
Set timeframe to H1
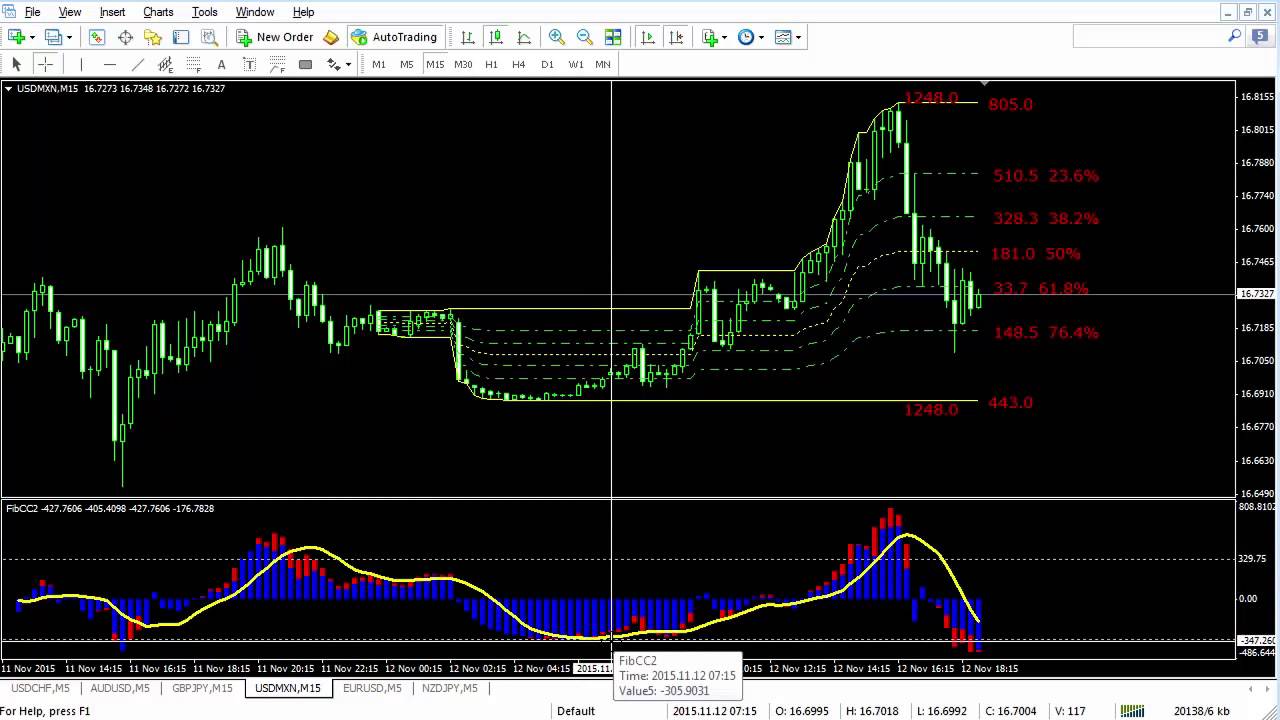click(x=491, y=64)
